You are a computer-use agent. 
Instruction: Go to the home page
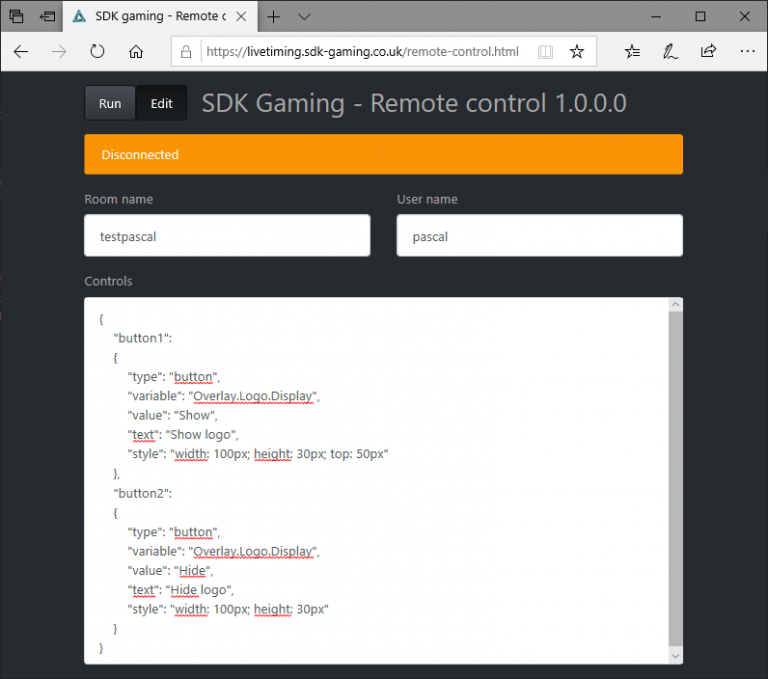(136, 51)
